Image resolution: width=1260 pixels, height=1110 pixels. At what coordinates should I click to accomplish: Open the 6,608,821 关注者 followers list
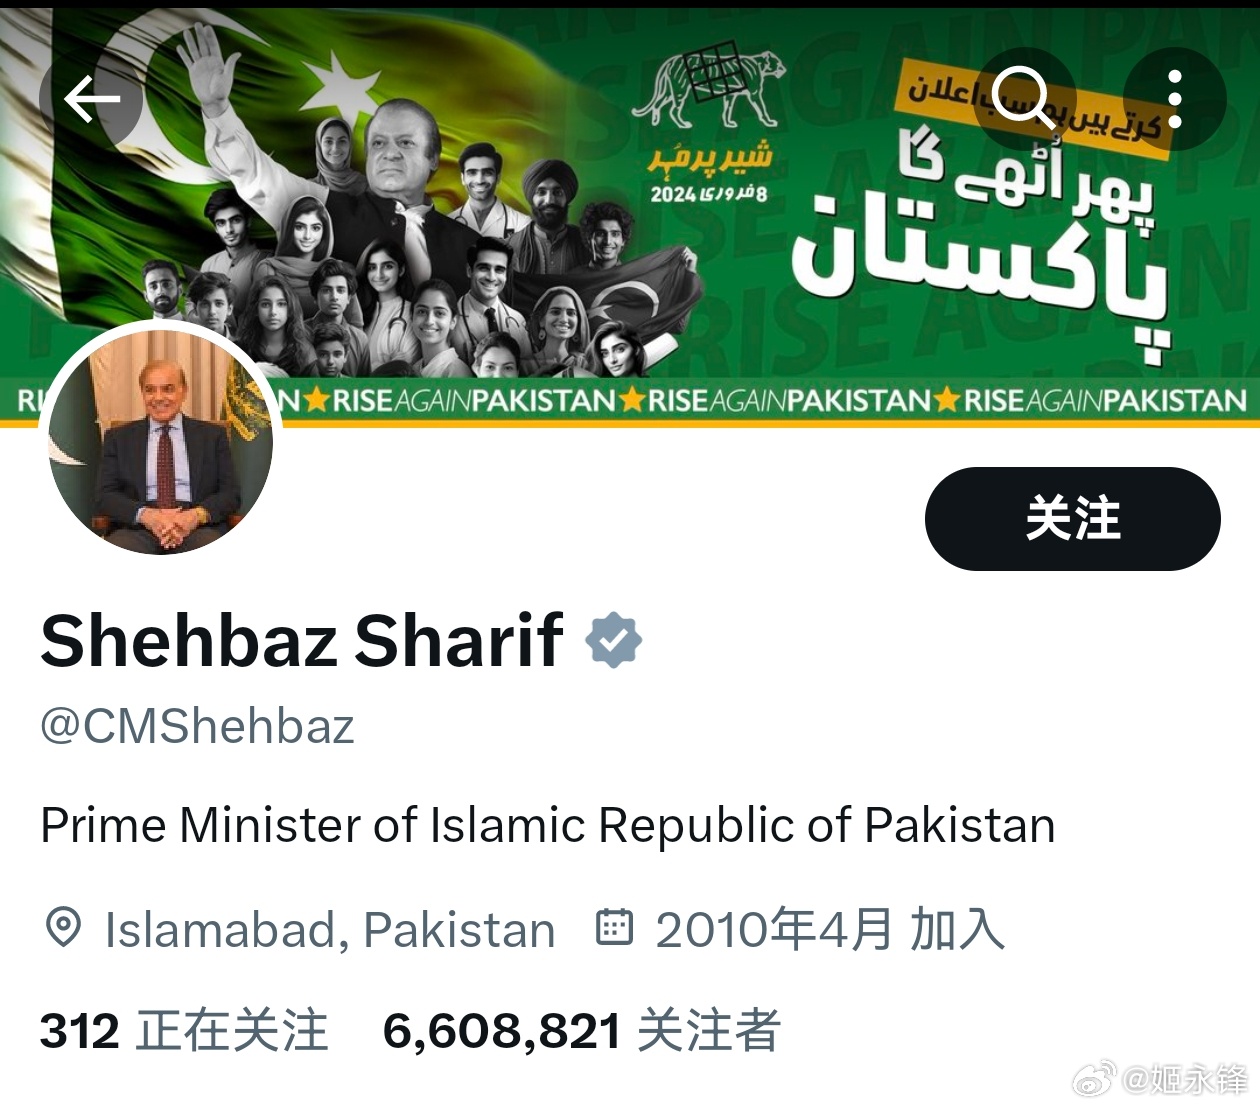tap(581, 1030)
